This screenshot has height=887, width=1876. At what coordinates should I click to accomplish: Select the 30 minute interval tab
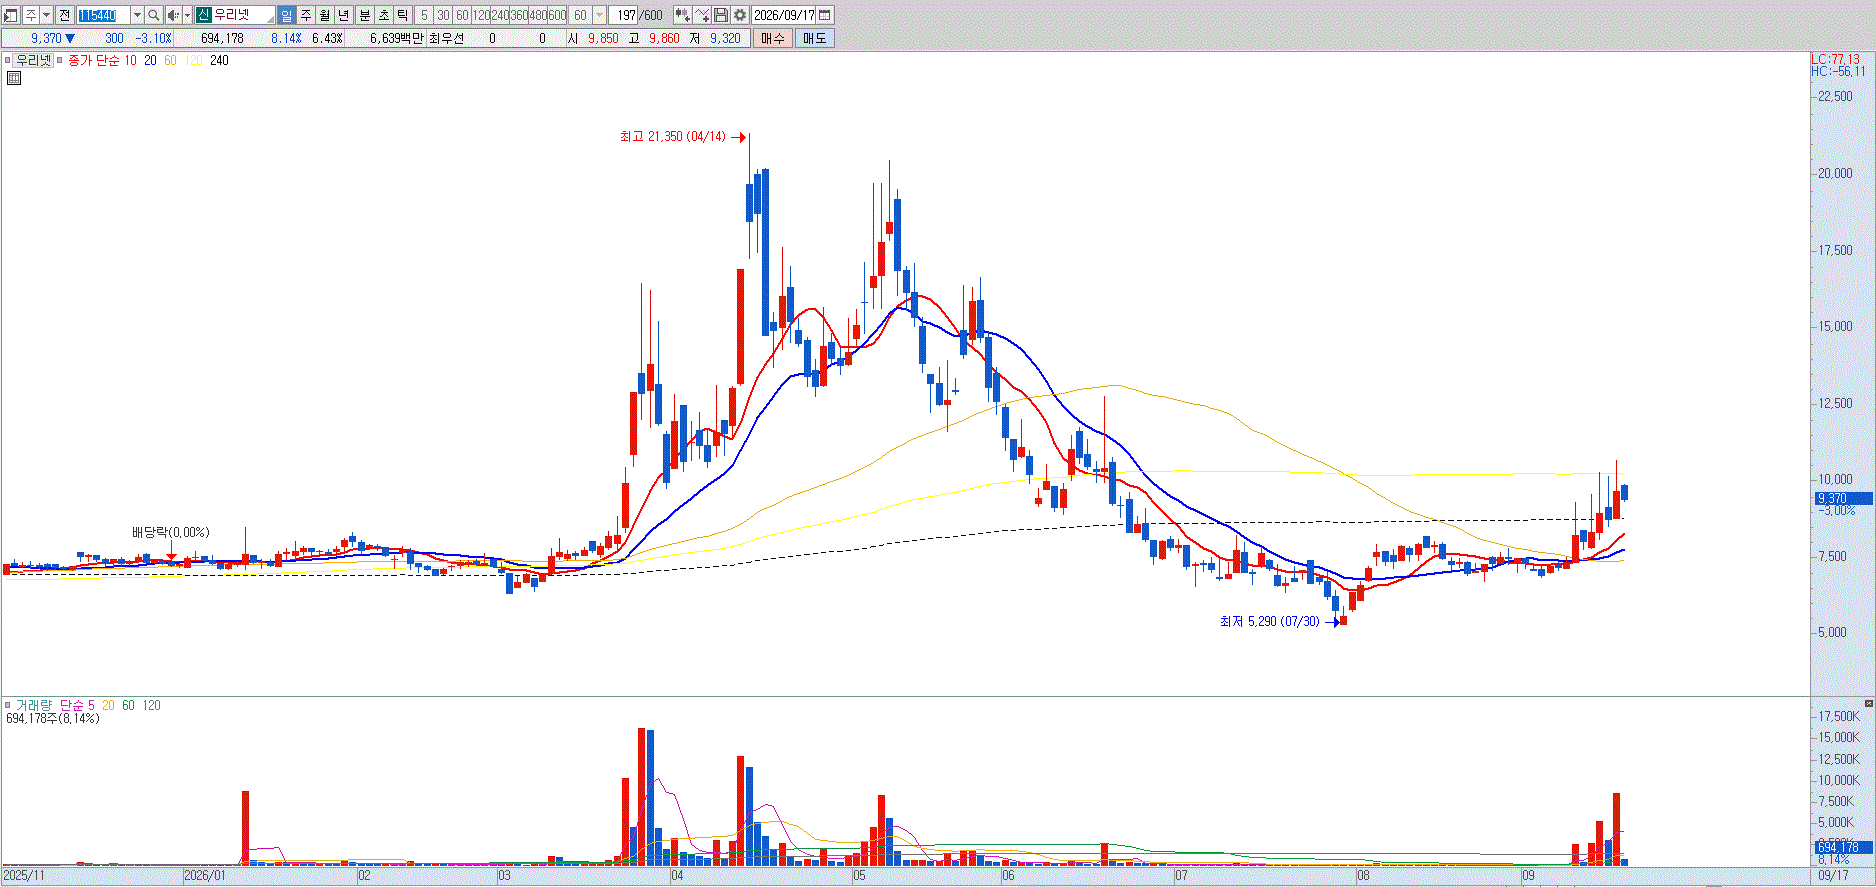pos(443,15)
